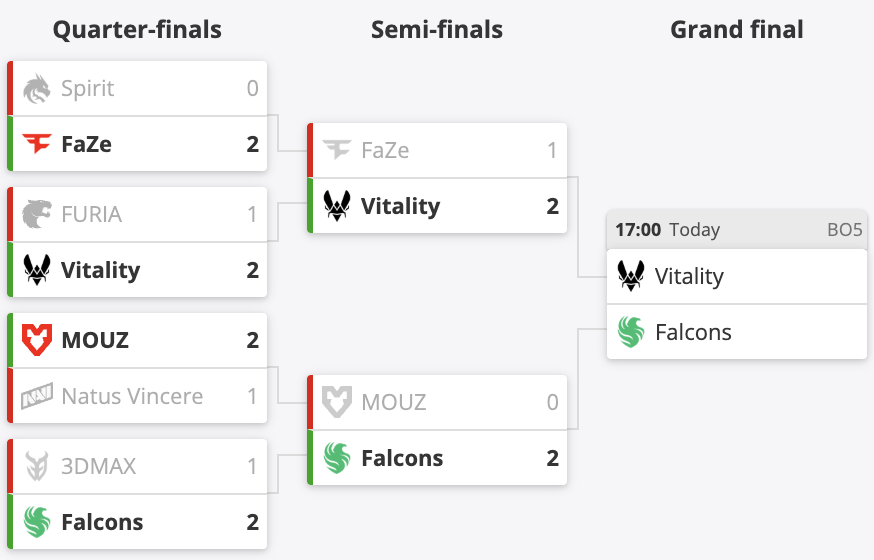Open the grand final 17:00 Today match header
The image size is (874, 560).
(668, 230)
